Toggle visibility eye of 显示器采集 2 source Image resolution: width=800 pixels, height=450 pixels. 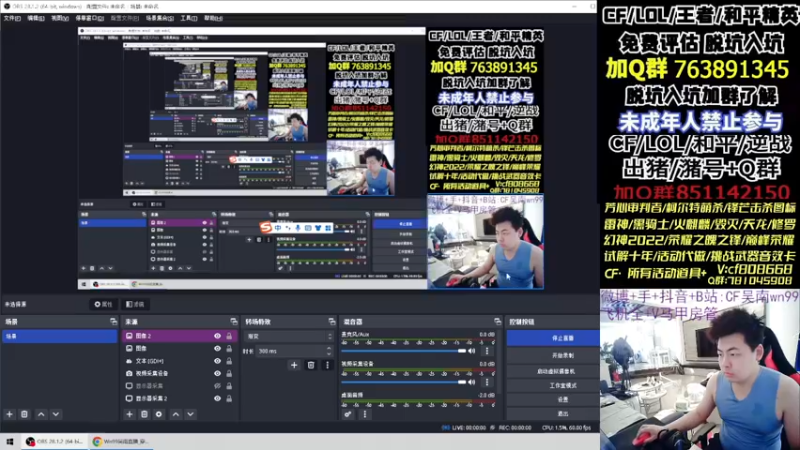point(217,398)
